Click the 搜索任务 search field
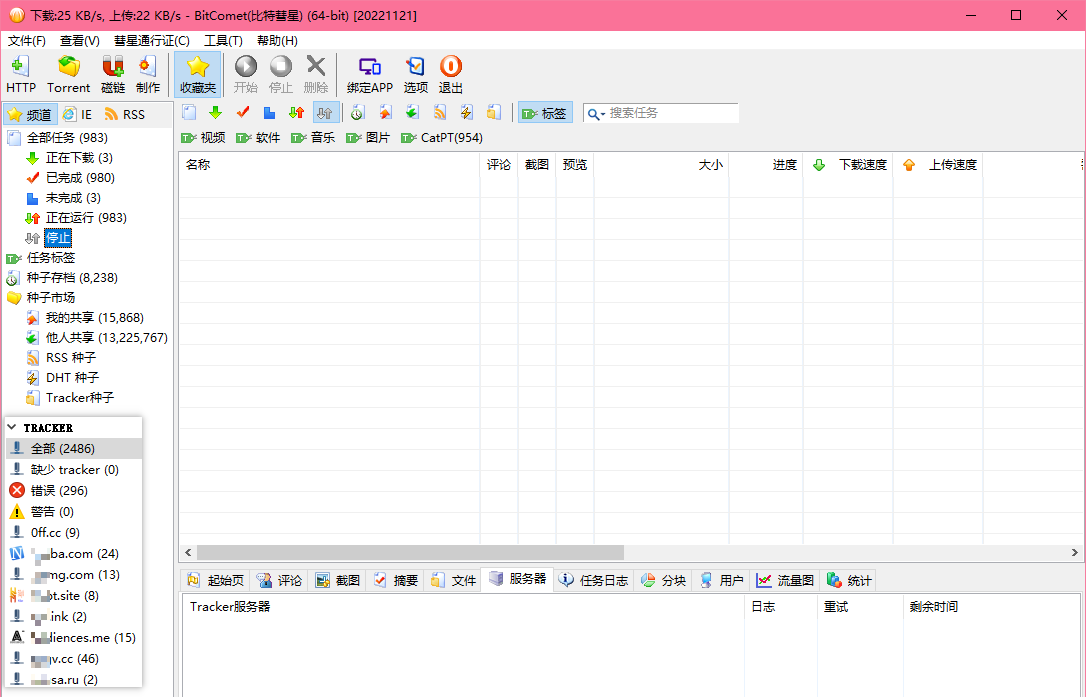This screenshot has height=697, width=1086. (670, 113)
